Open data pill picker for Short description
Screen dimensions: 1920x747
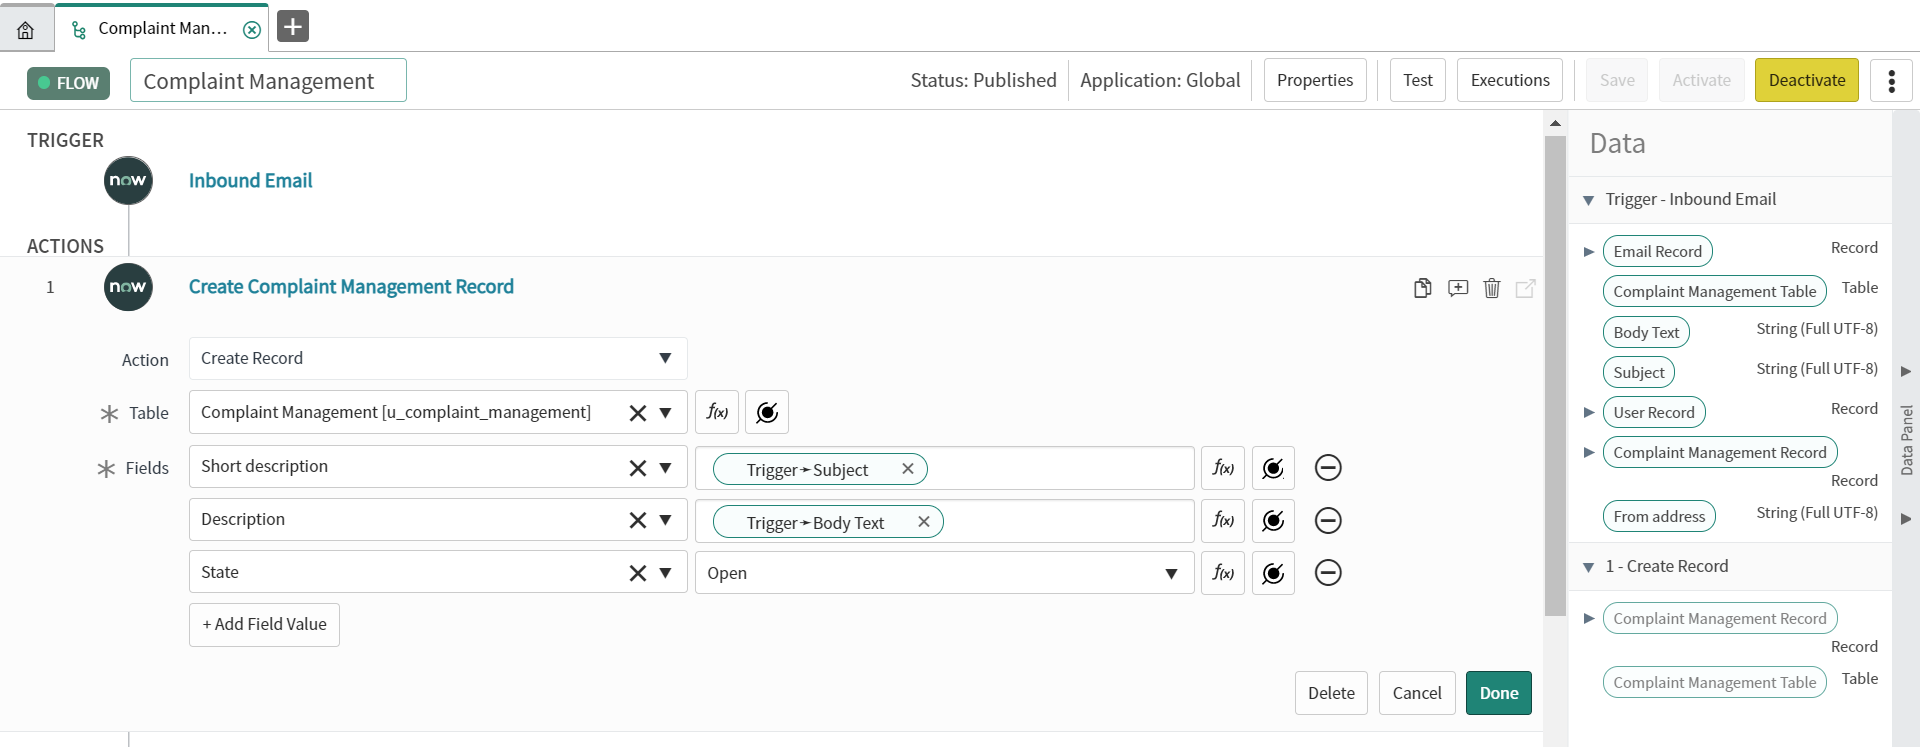1273,468
